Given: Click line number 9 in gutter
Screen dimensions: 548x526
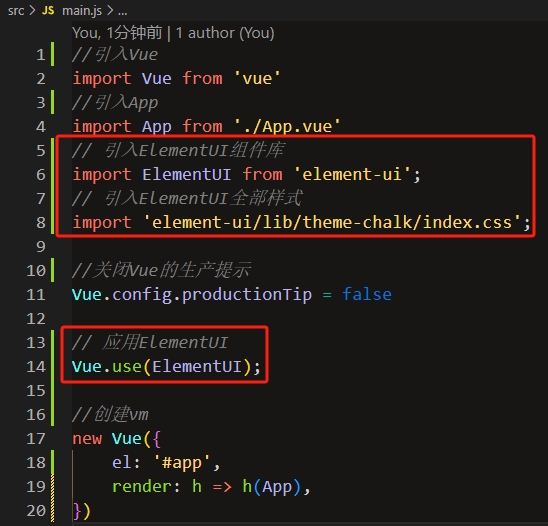Looking at the screenshot, I should click(41, 247).
